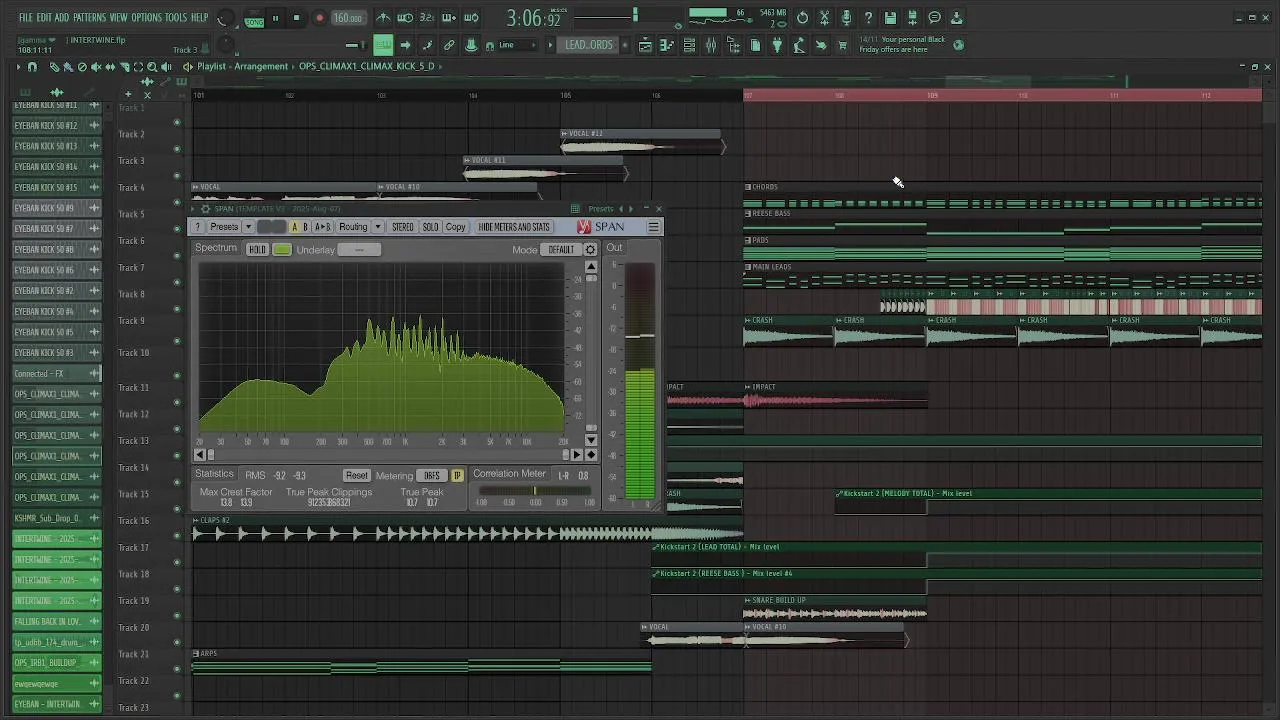Open the channel rack icon

pyautogui.click(x=689, y=45)
